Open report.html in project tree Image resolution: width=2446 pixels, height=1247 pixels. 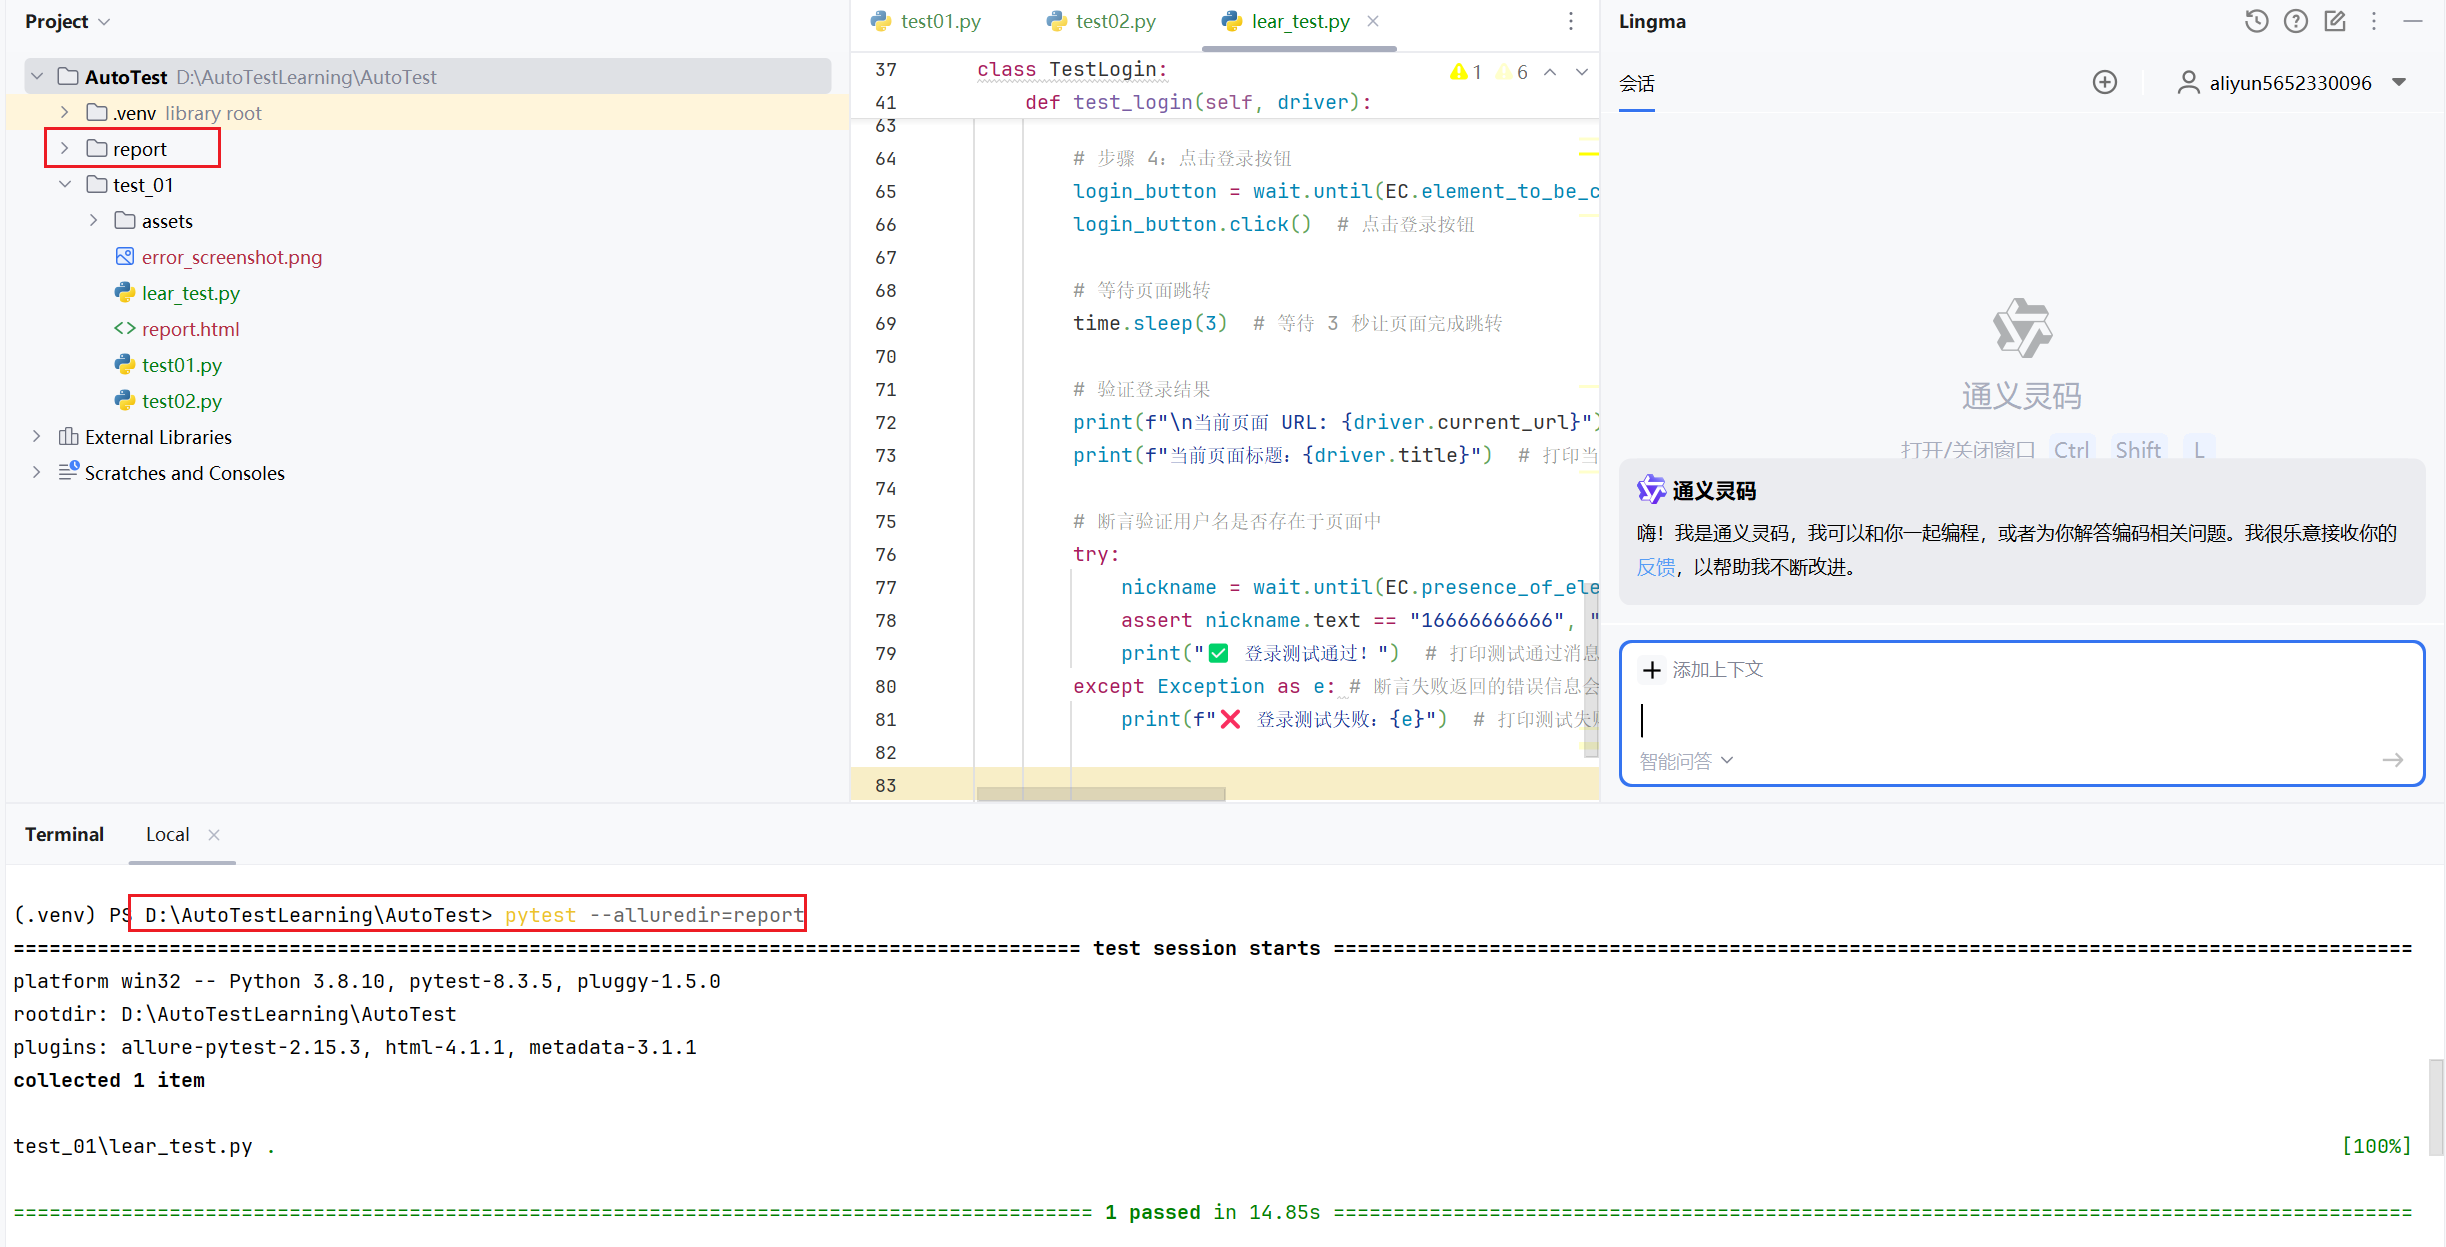(x=190, y=329)
